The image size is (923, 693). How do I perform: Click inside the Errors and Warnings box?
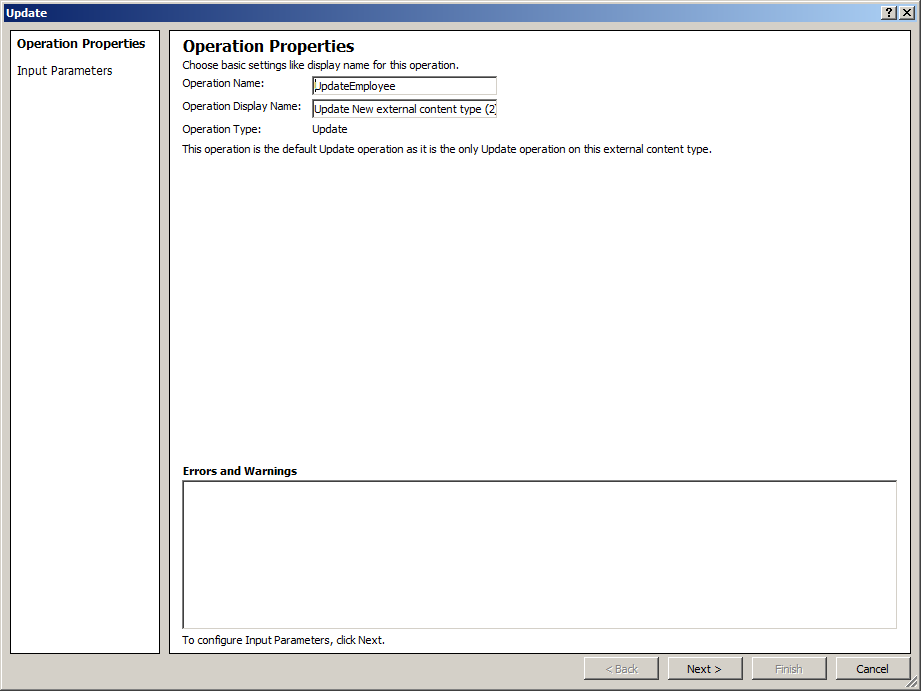(x=539, y=555)
